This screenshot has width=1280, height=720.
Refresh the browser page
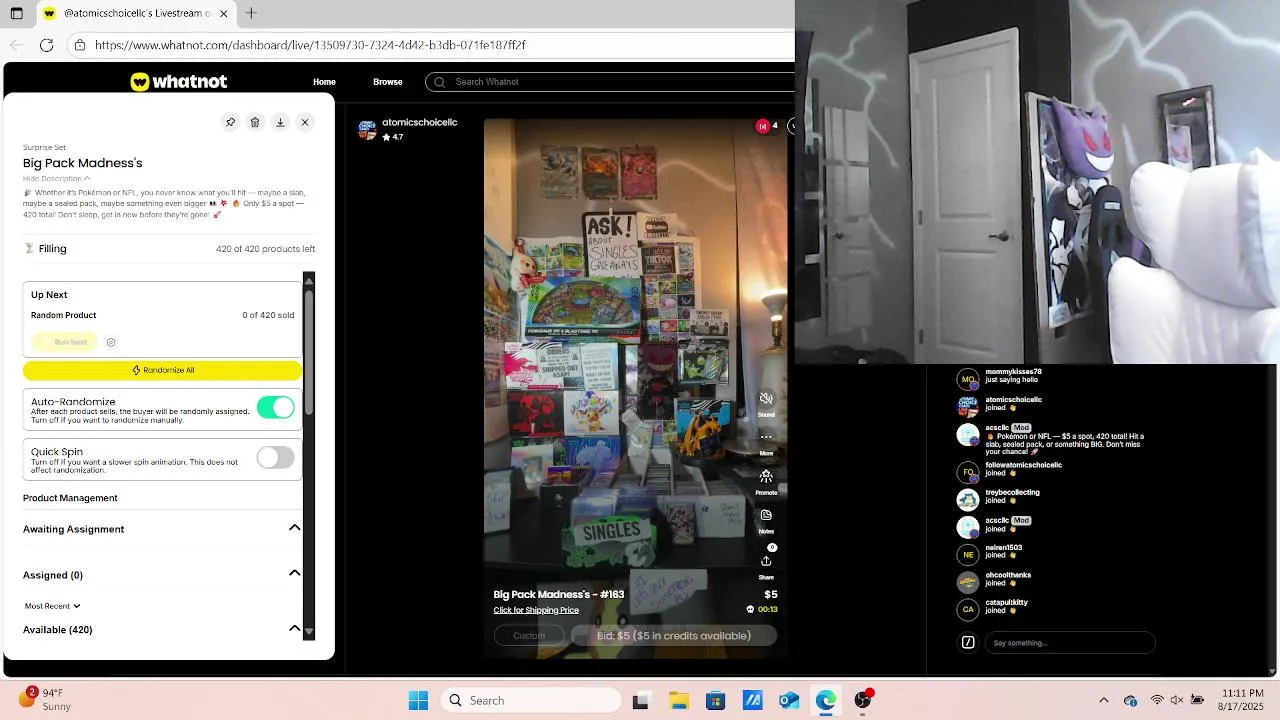click(x=46, y=45)
